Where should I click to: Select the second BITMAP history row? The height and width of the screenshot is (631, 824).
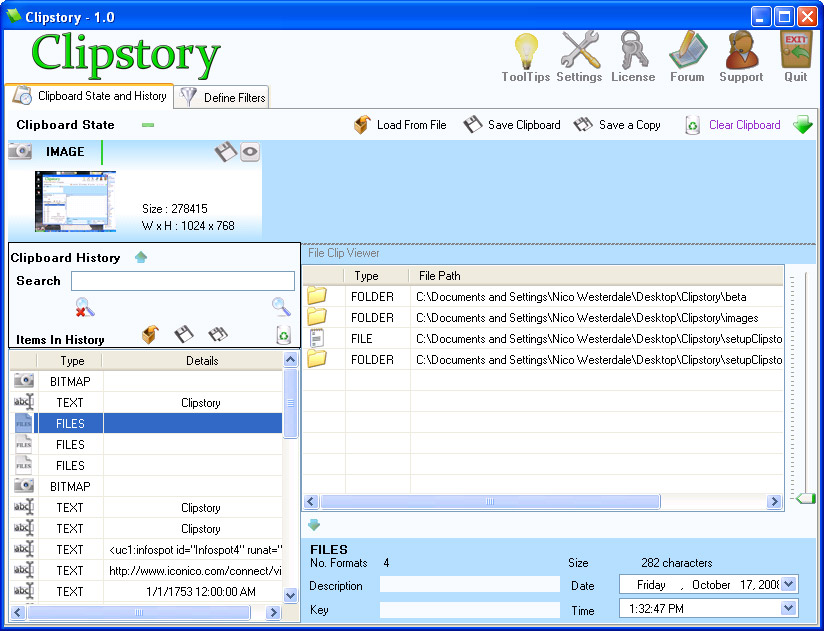click(x=146, y=487)
